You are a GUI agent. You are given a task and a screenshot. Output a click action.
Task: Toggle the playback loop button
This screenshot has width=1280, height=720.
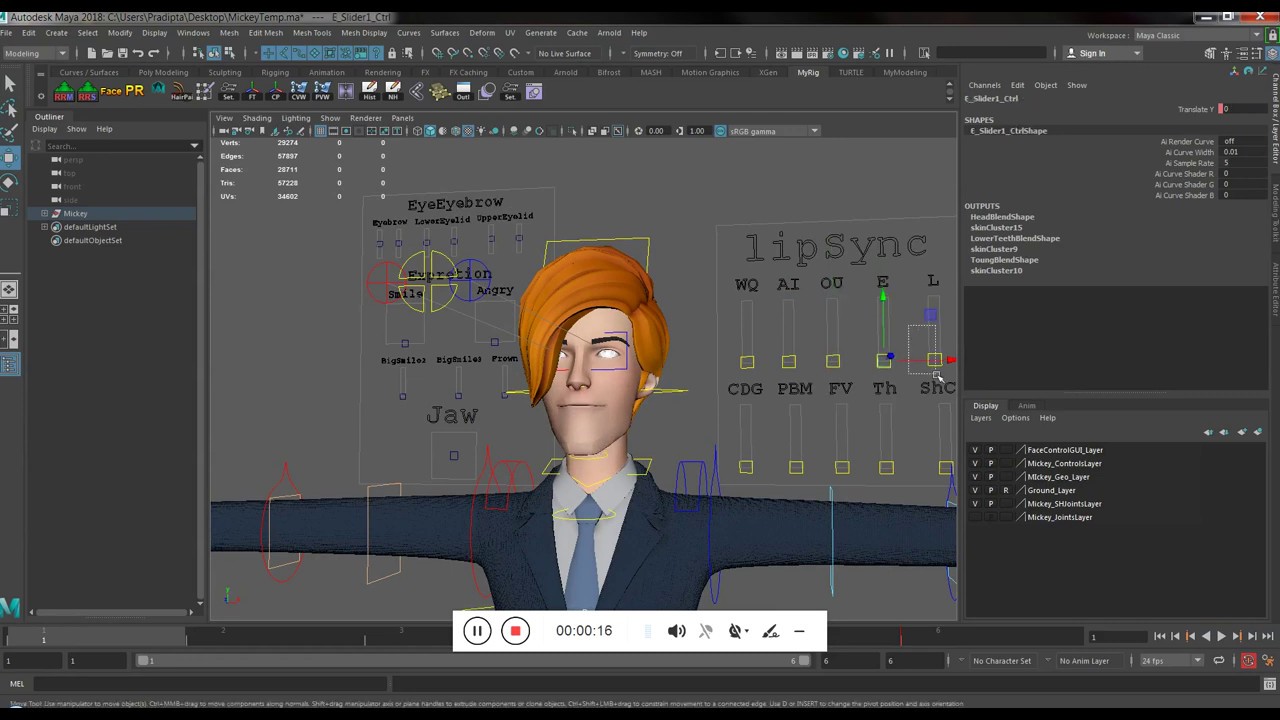(x=1219, y=661)
